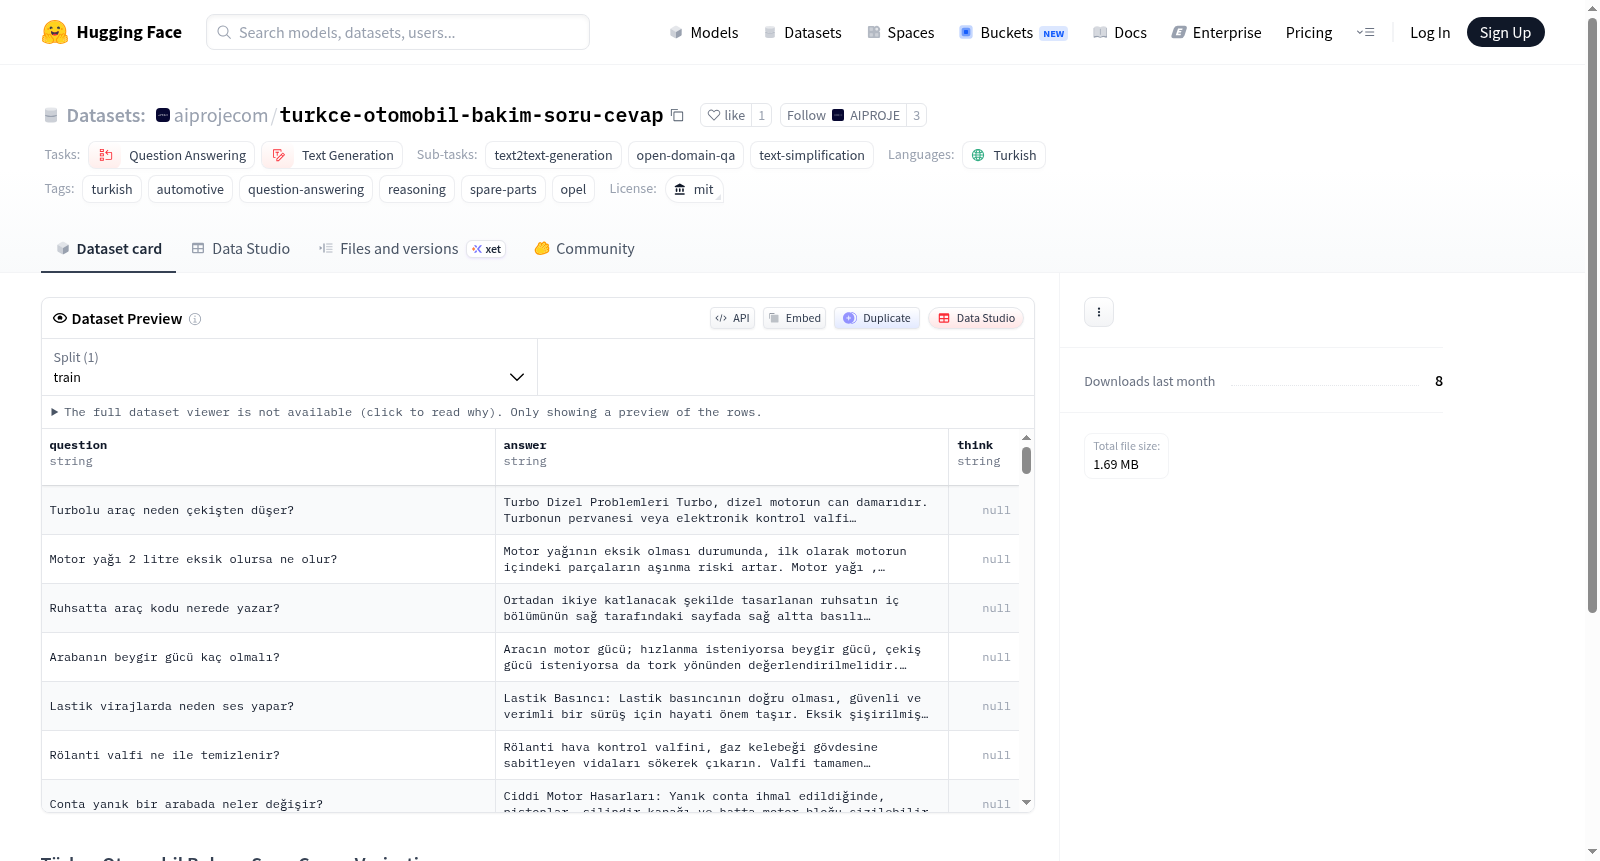The width and height of the screenshot is (1600, 861).
Task: Click the table scrollbar down arrow
Action: (1026, 802)
